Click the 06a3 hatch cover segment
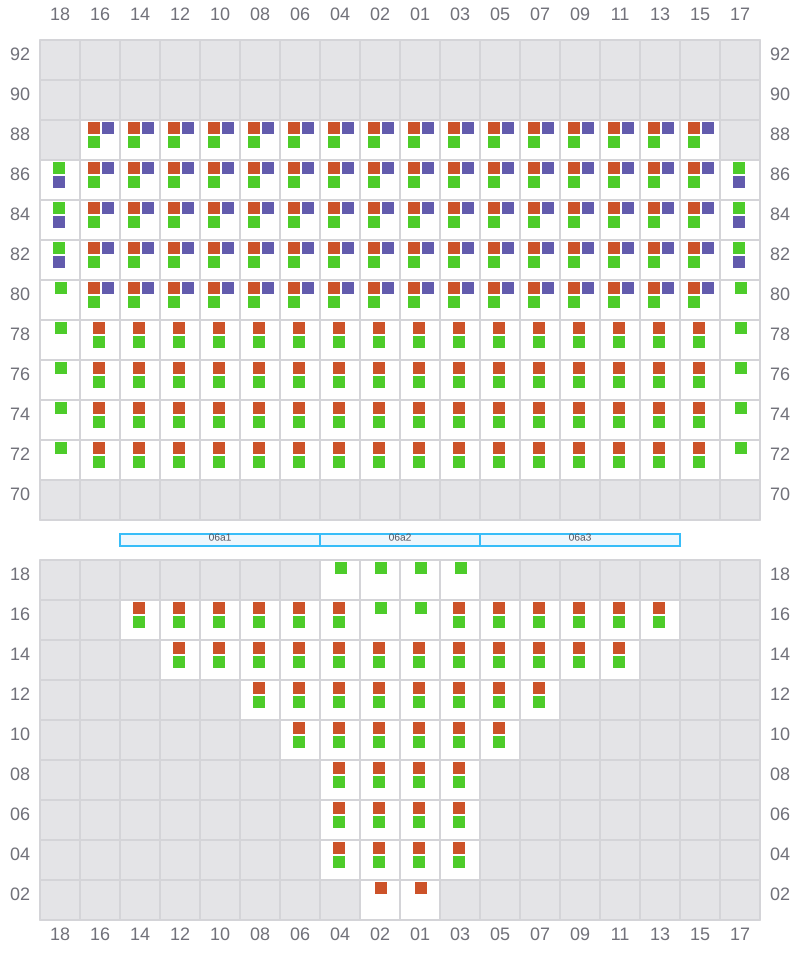Viewport: 800px width, 960px height. 580,540
